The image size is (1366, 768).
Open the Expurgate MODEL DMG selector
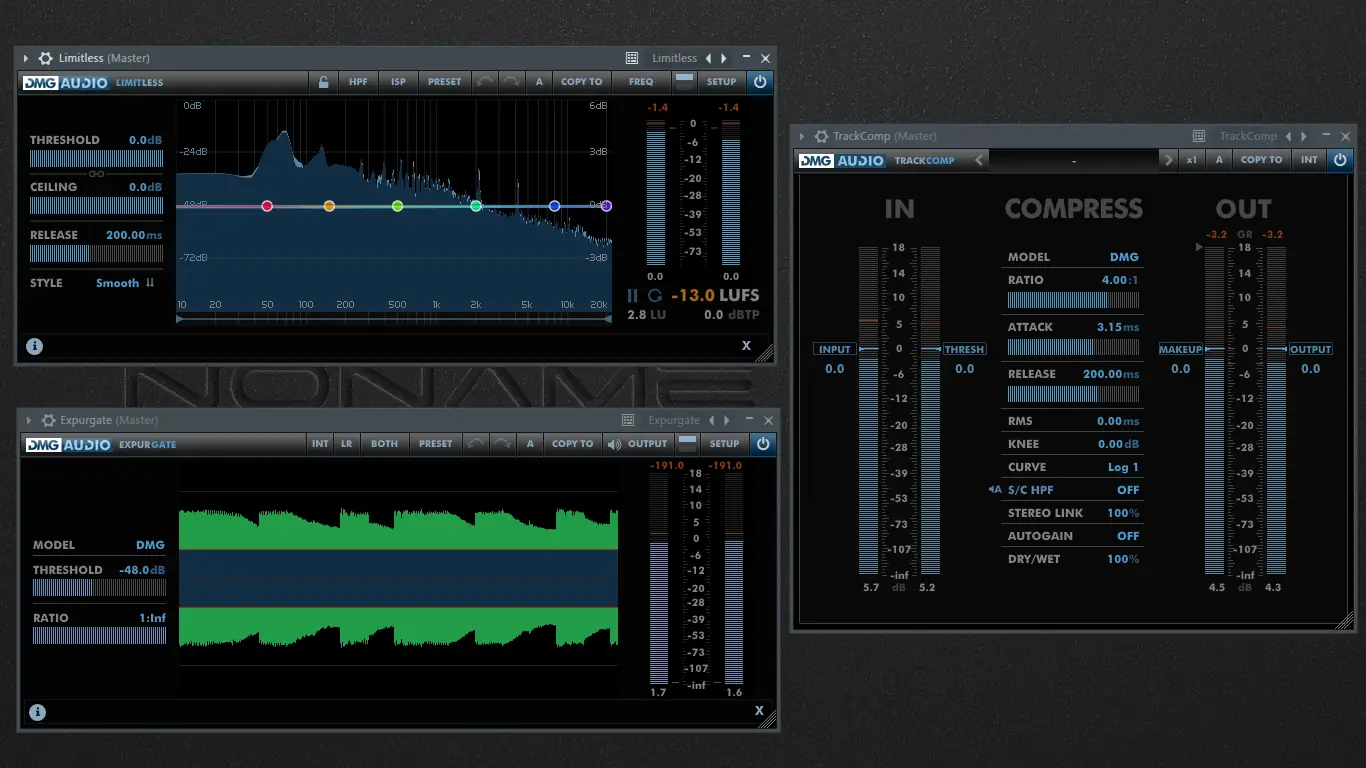coord(150,545)
